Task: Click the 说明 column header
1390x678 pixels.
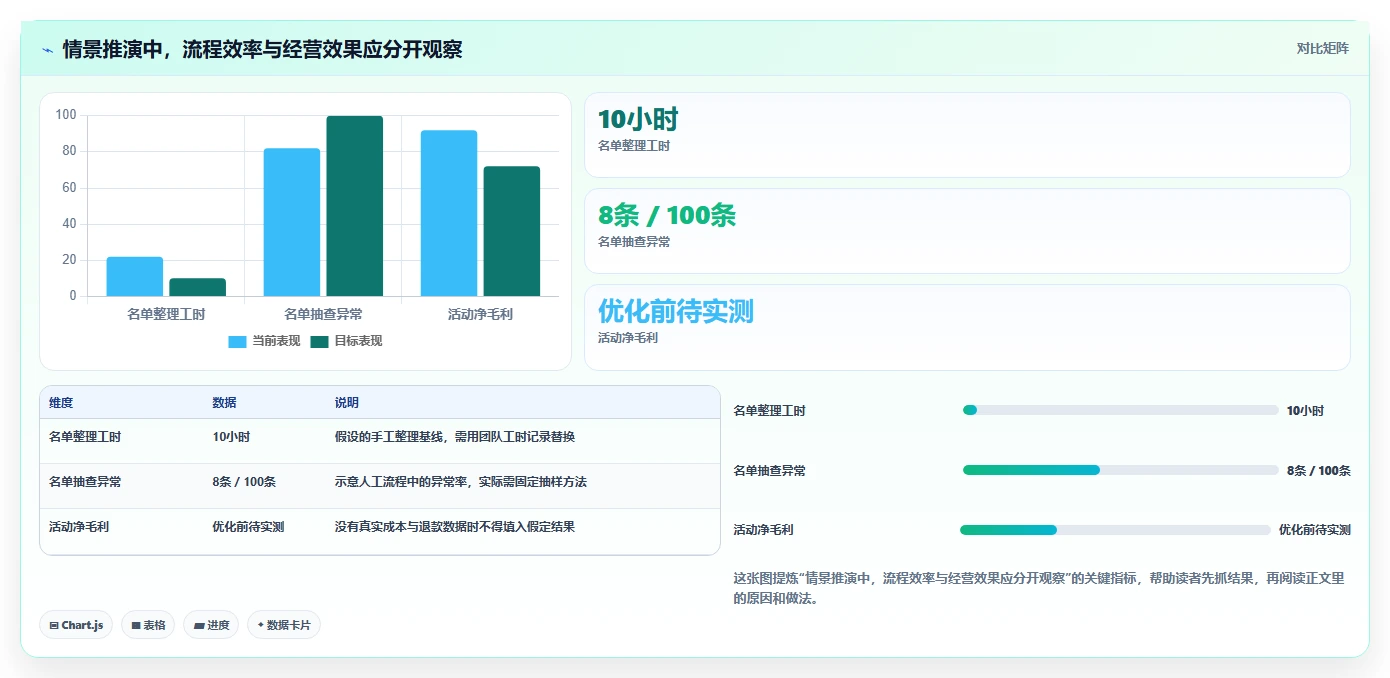Action: (x=346, y=403)
